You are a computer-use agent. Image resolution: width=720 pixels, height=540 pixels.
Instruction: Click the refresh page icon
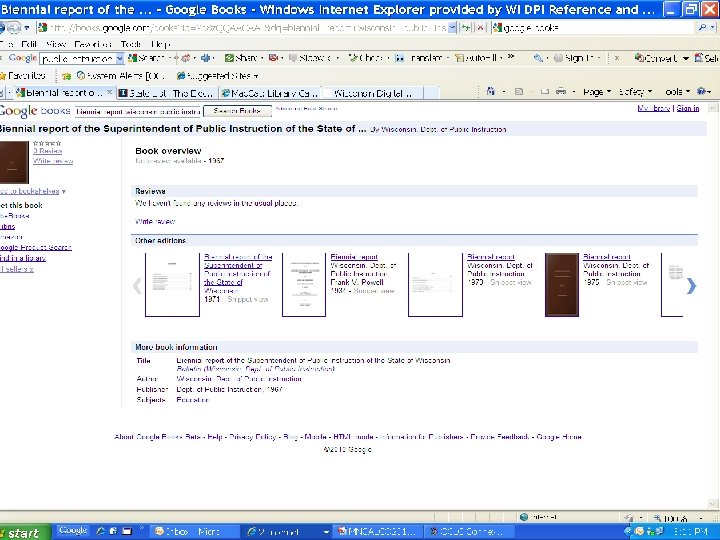(x=467, y=28)
